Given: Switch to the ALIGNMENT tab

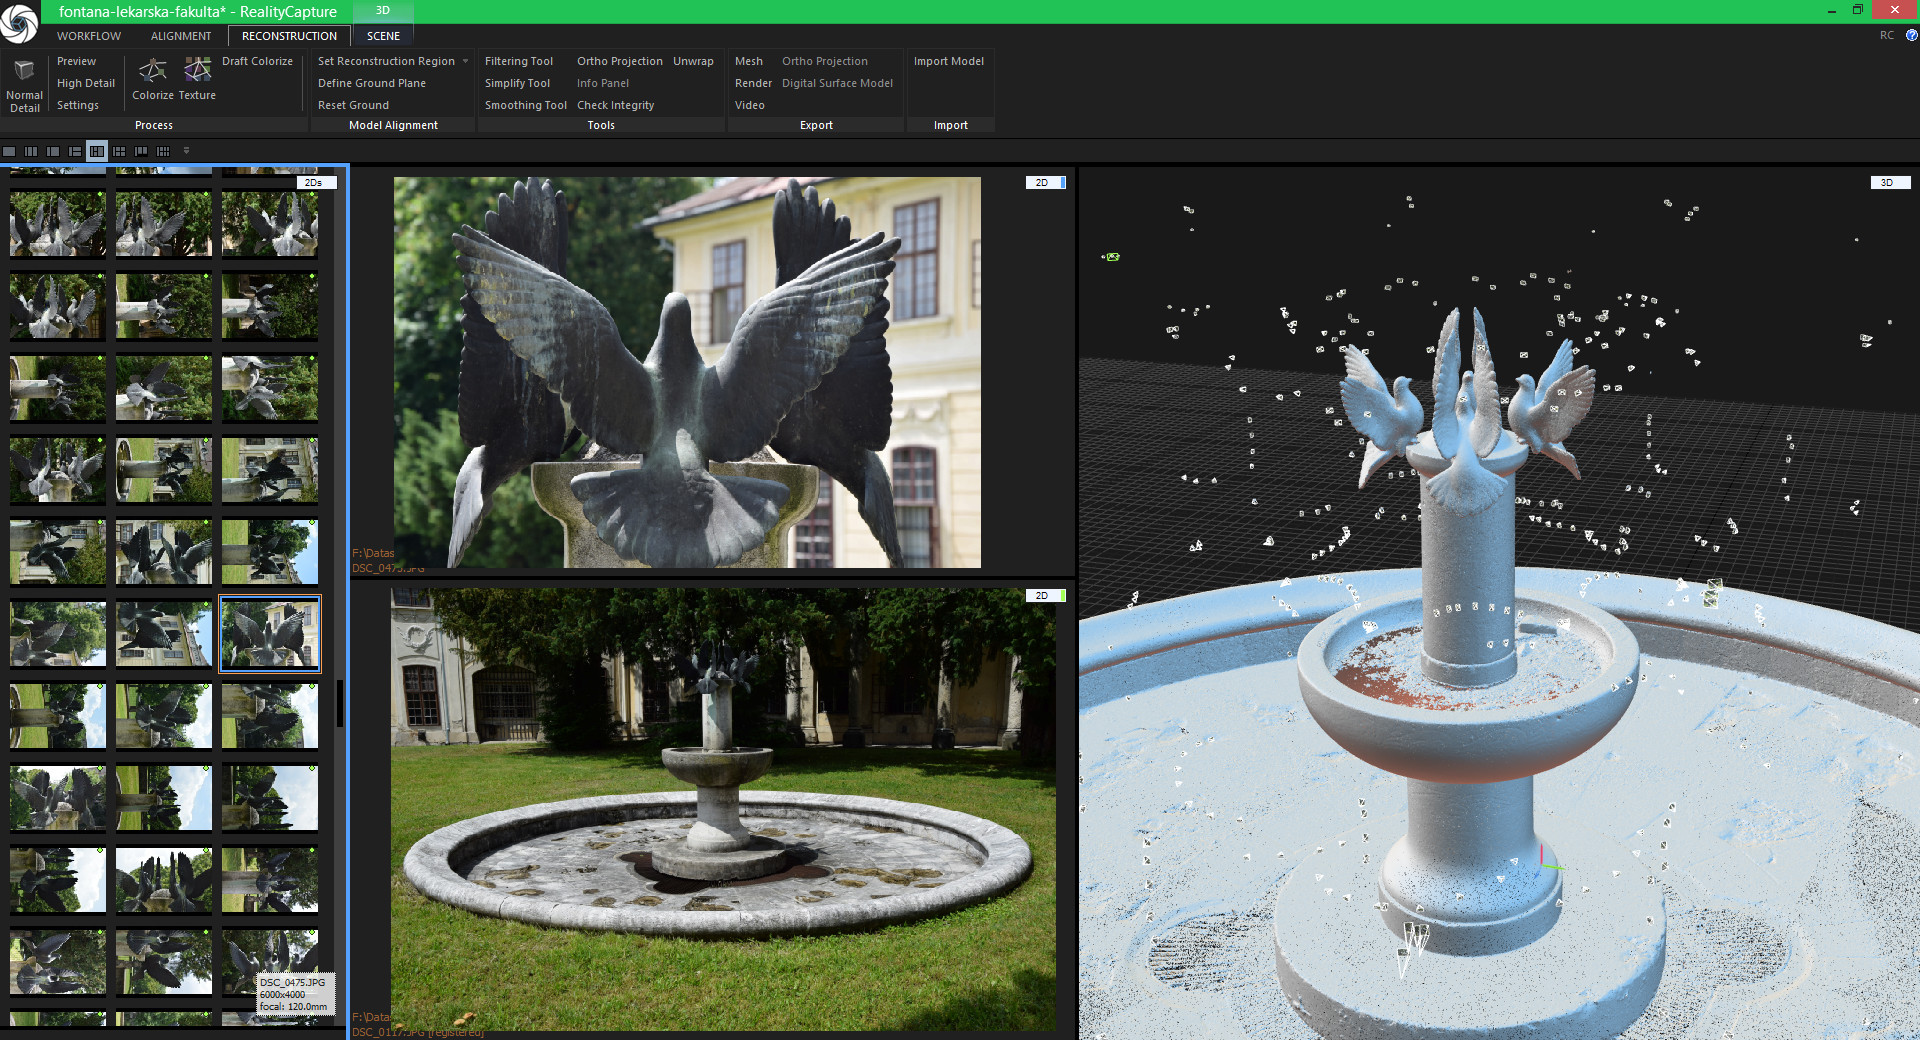Looking at the screenshot, I should click(180, 35).
